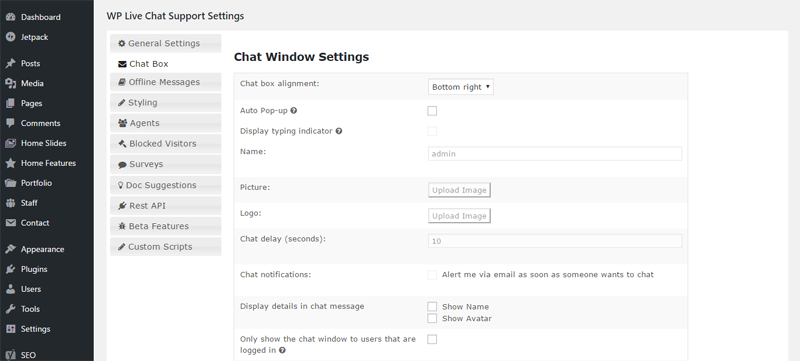Click Upload Image button for Picture
The height and width of the screenshot is (361, 800).
459,190
